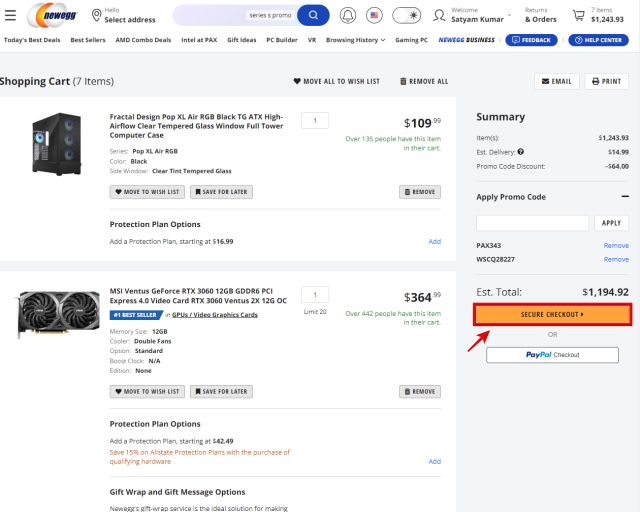Remove the MSI RTX 3060
The height and width of the screenshot is (512, 640).
tap(420, 392)
